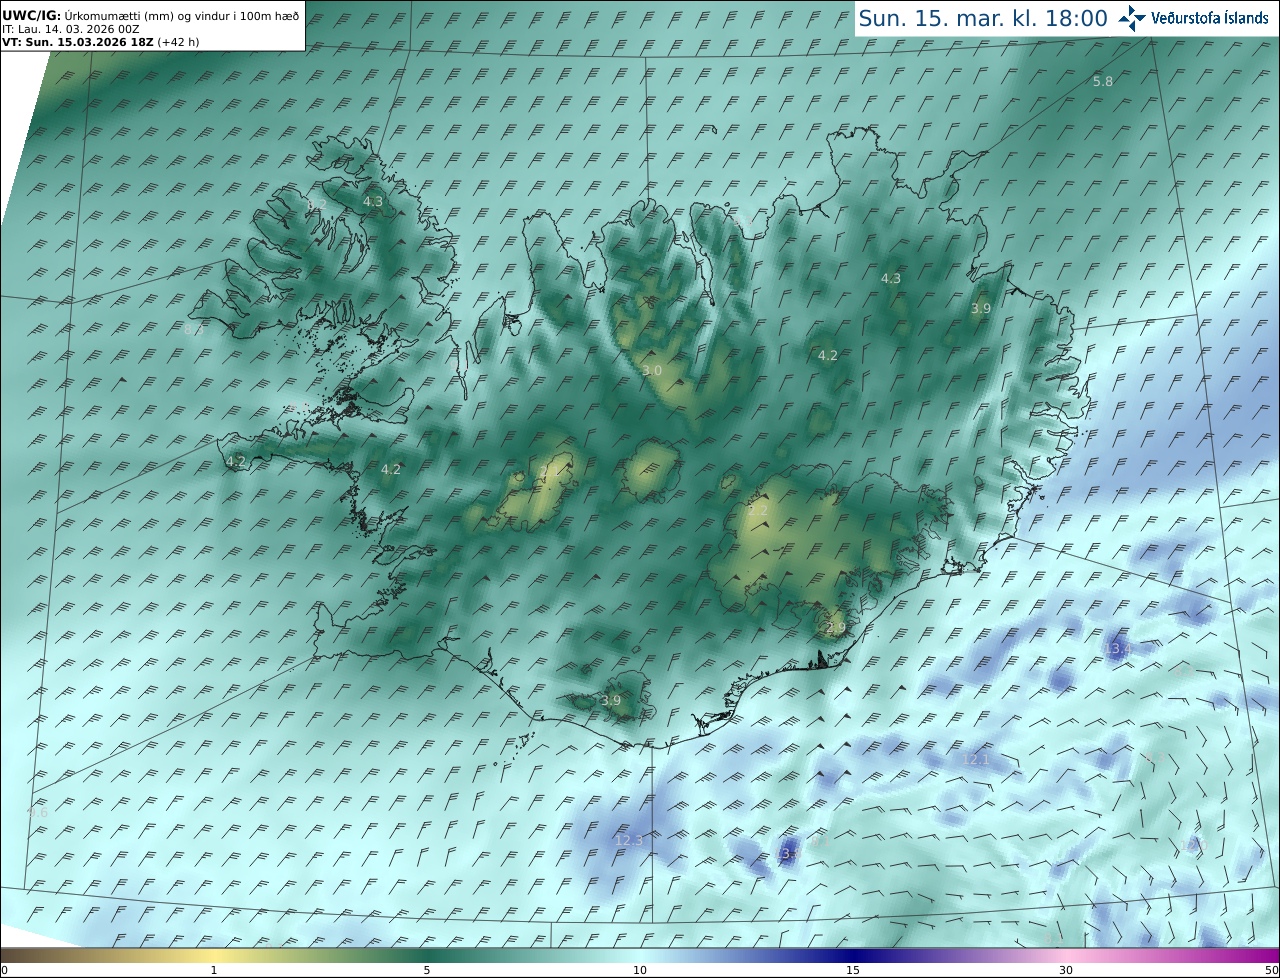1280x978 pixels.
Task: Click the colorbar tick label 50
Action: tap(1272, 970)
